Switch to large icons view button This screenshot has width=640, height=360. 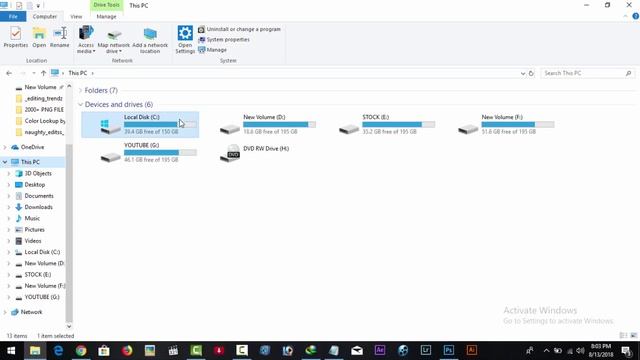tap(633, 336)
